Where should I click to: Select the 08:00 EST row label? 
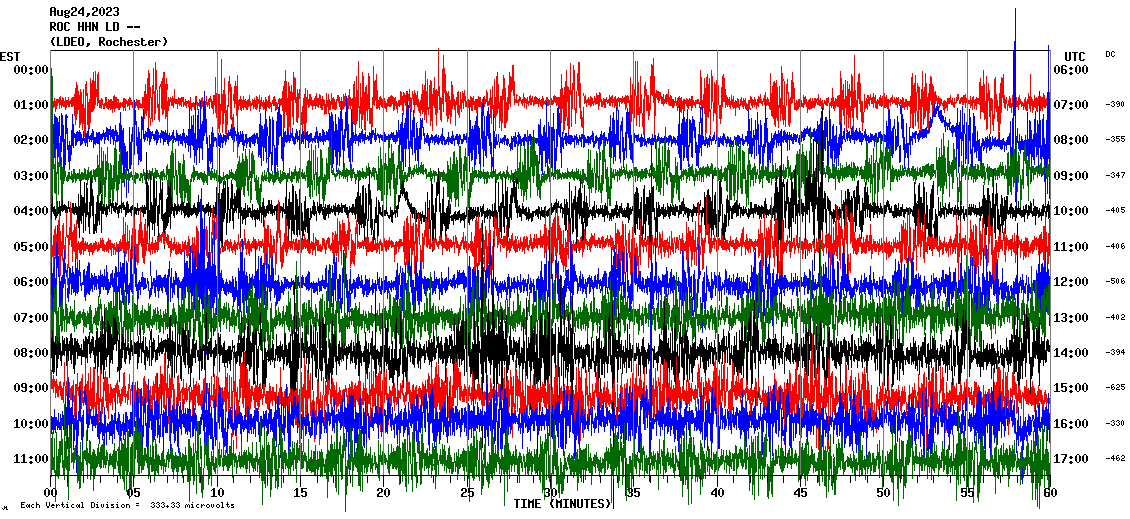click(x=32, y=353)
